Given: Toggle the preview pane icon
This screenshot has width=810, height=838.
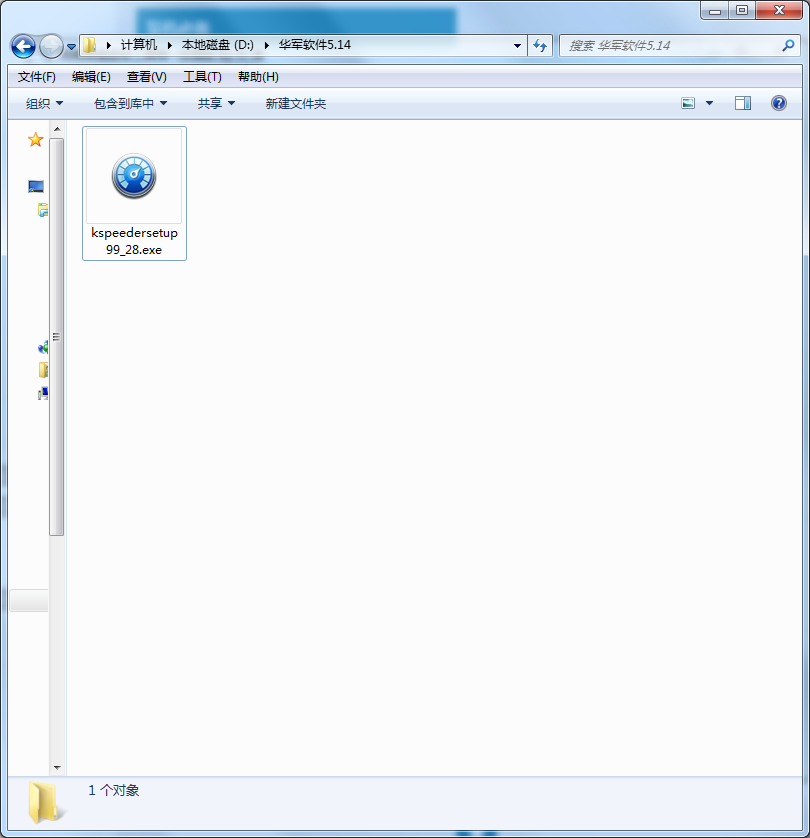Looking at the screenshot, I should point(743,103).
